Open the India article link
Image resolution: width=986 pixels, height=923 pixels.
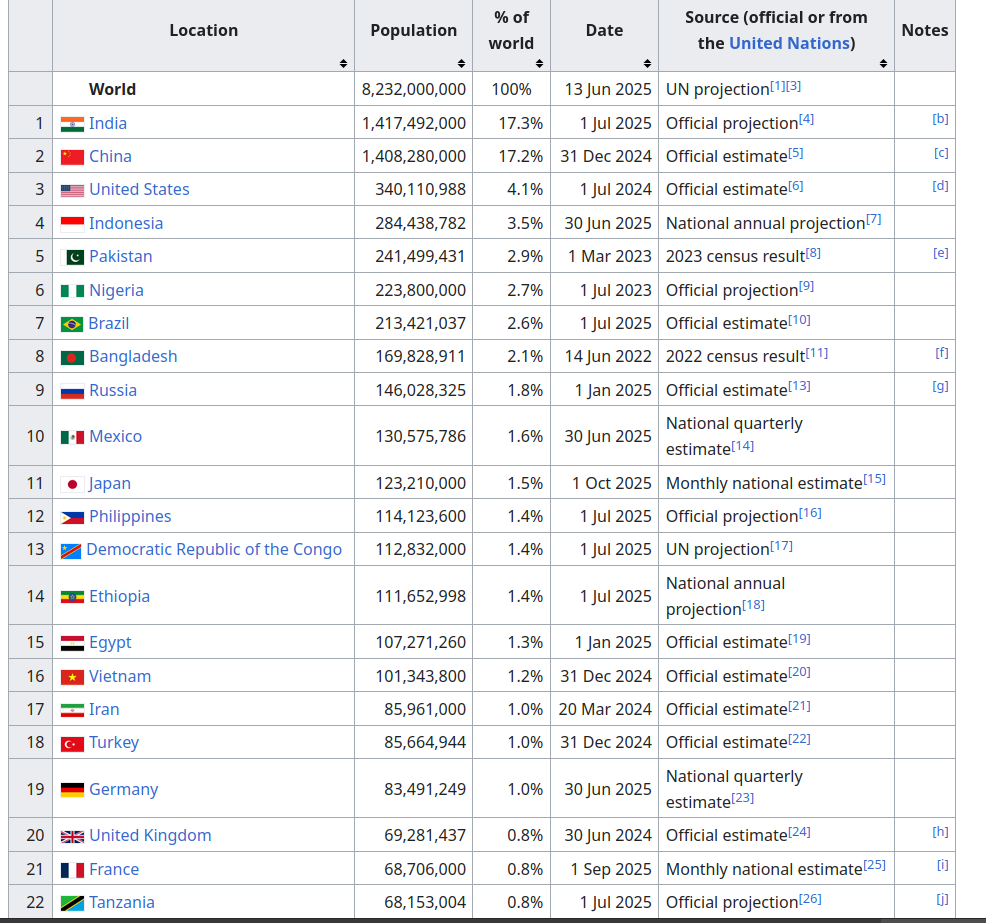click(x=108, y=123)
